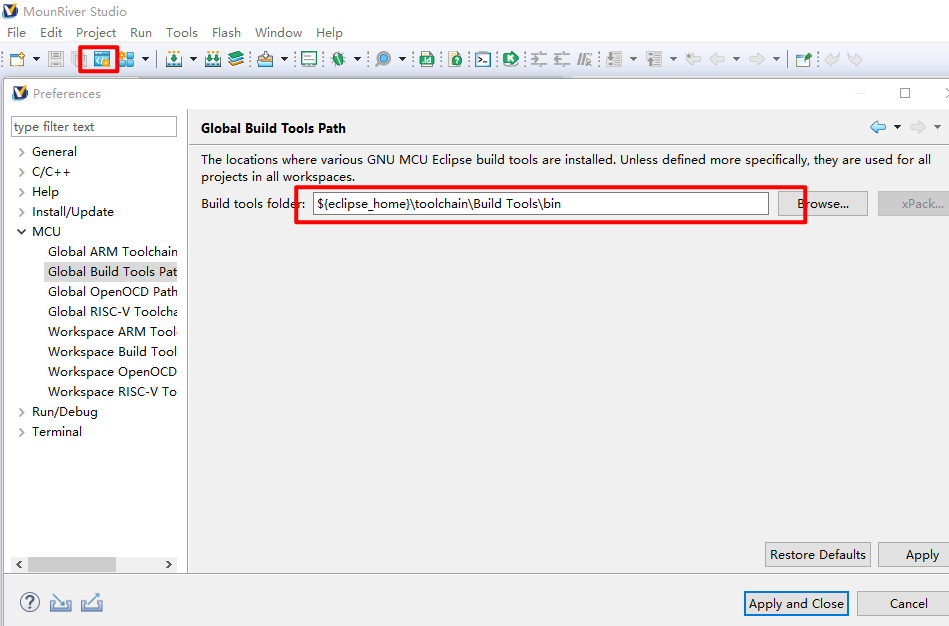Open the Flash menu
Viewport: 949px width, 626px height.
click(226, 33)
